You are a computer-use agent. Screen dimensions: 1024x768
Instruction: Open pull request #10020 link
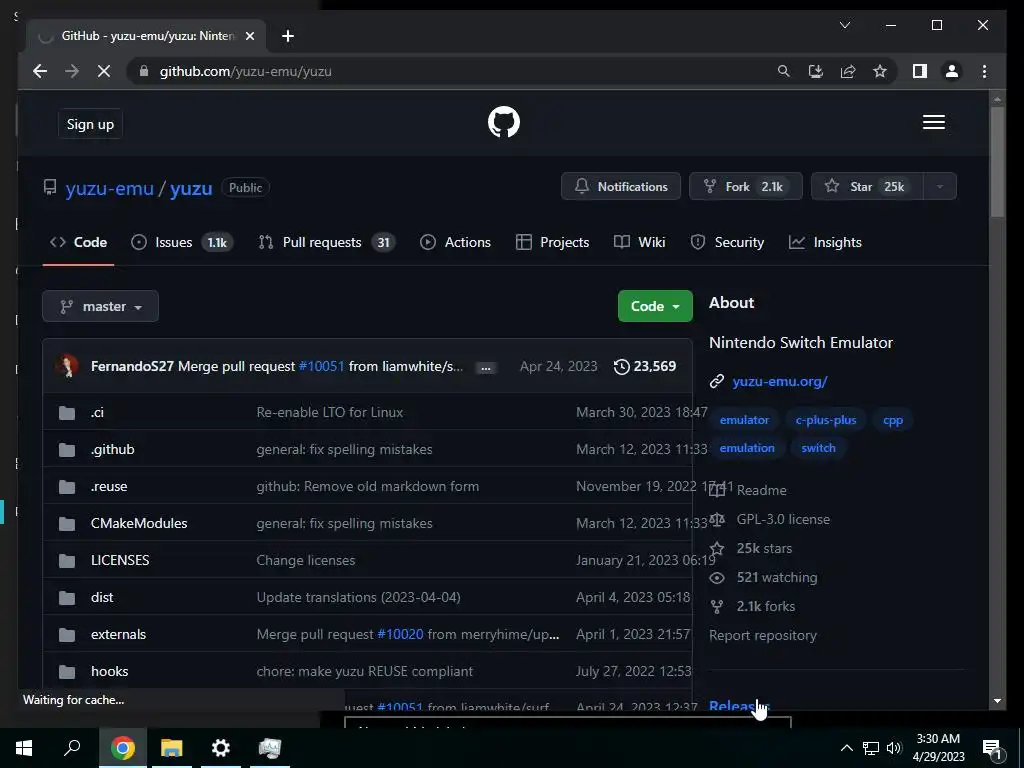coord(400,634)
